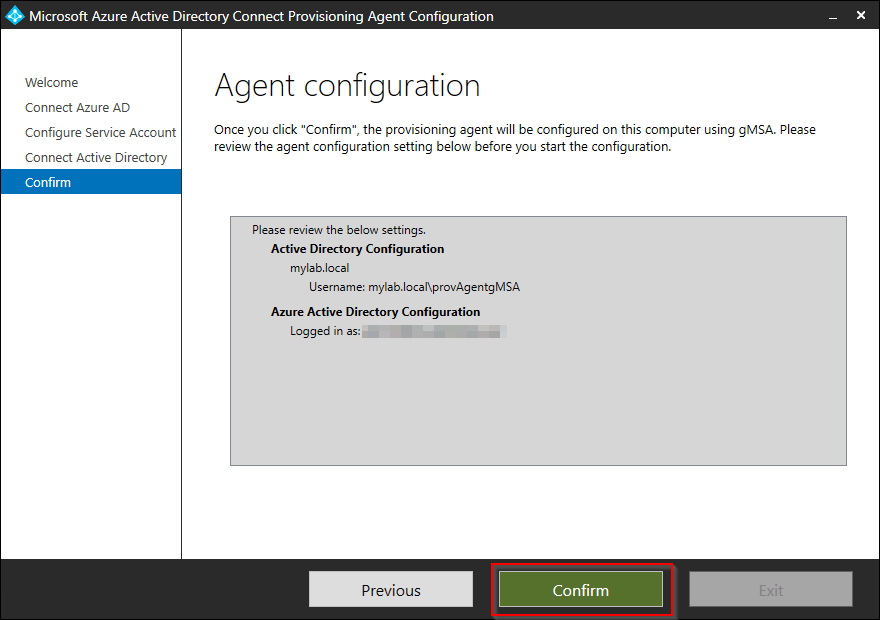The height and width of the screenshot is (620, 880).
Task: Click the mylab.local domain entry
Action: [x=319, y=268]
